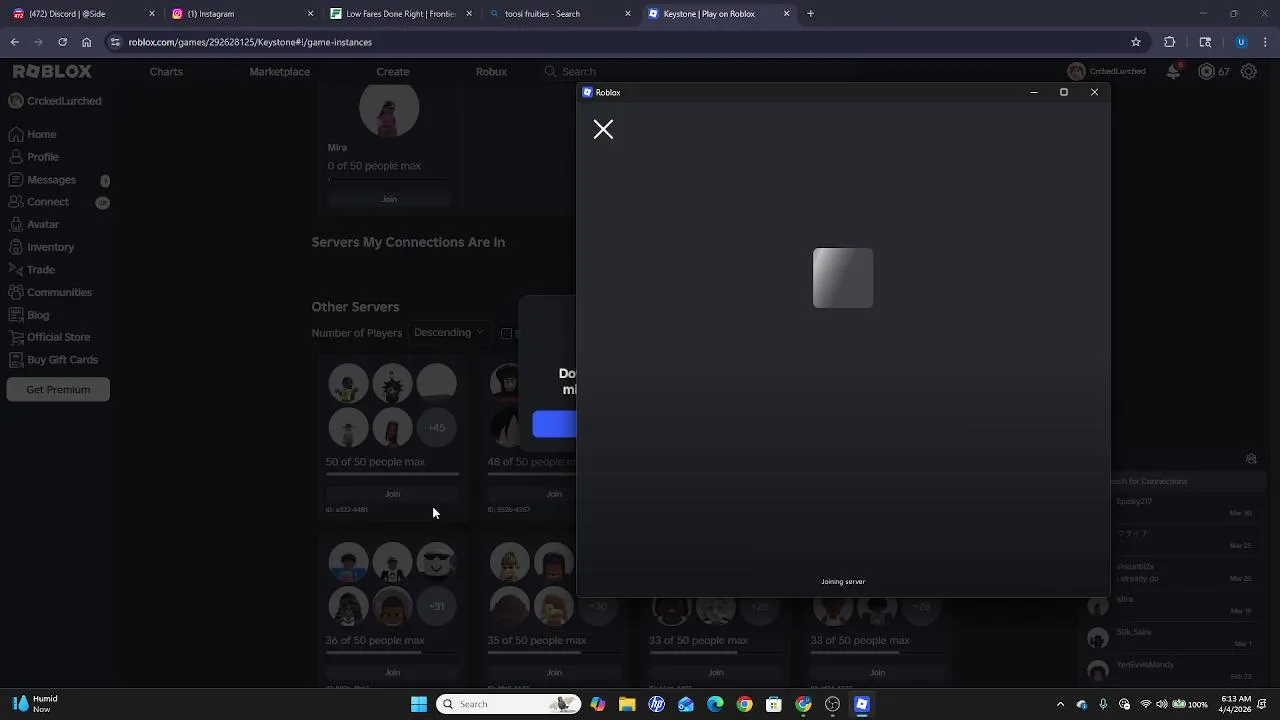The image size is (1280, 720).
Task: Open the Create nav tab
Action: click(393, 71)
